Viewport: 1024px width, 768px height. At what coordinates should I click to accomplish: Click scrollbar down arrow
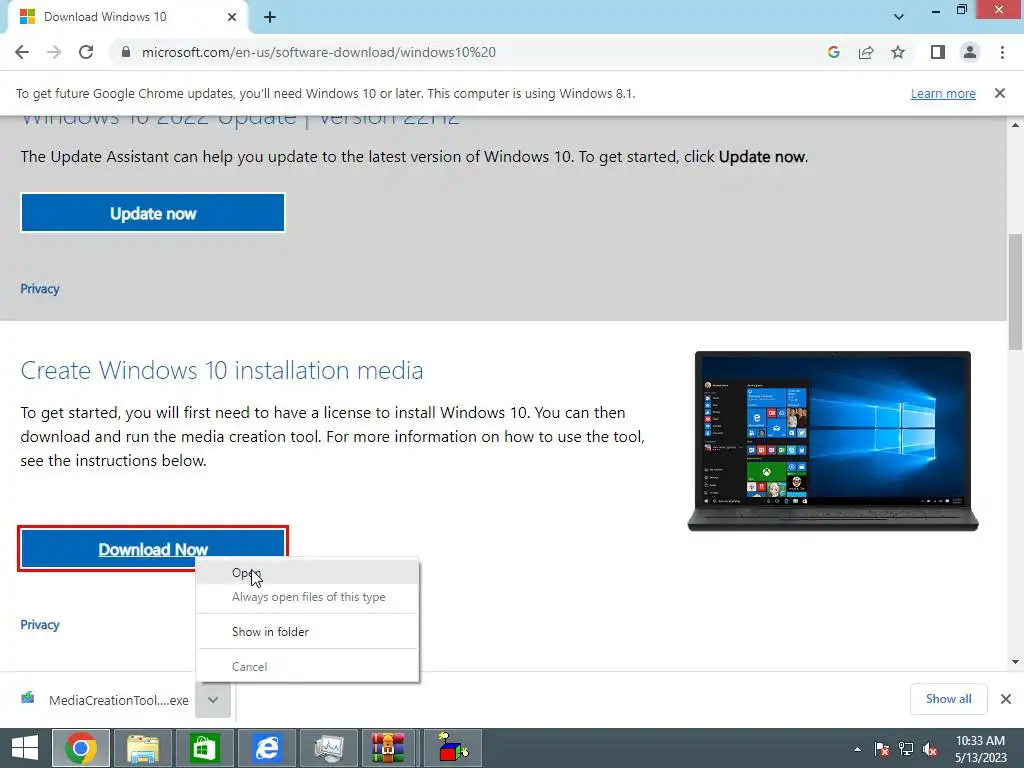pos(1015,662)
